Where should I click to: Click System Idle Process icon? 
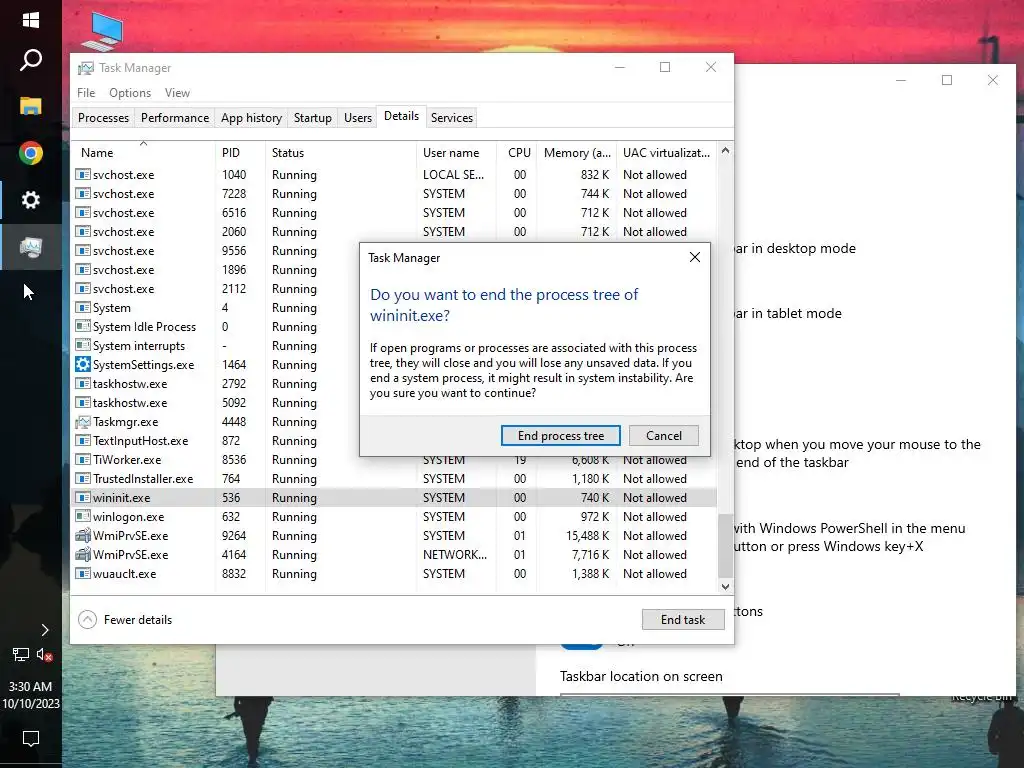83,327
